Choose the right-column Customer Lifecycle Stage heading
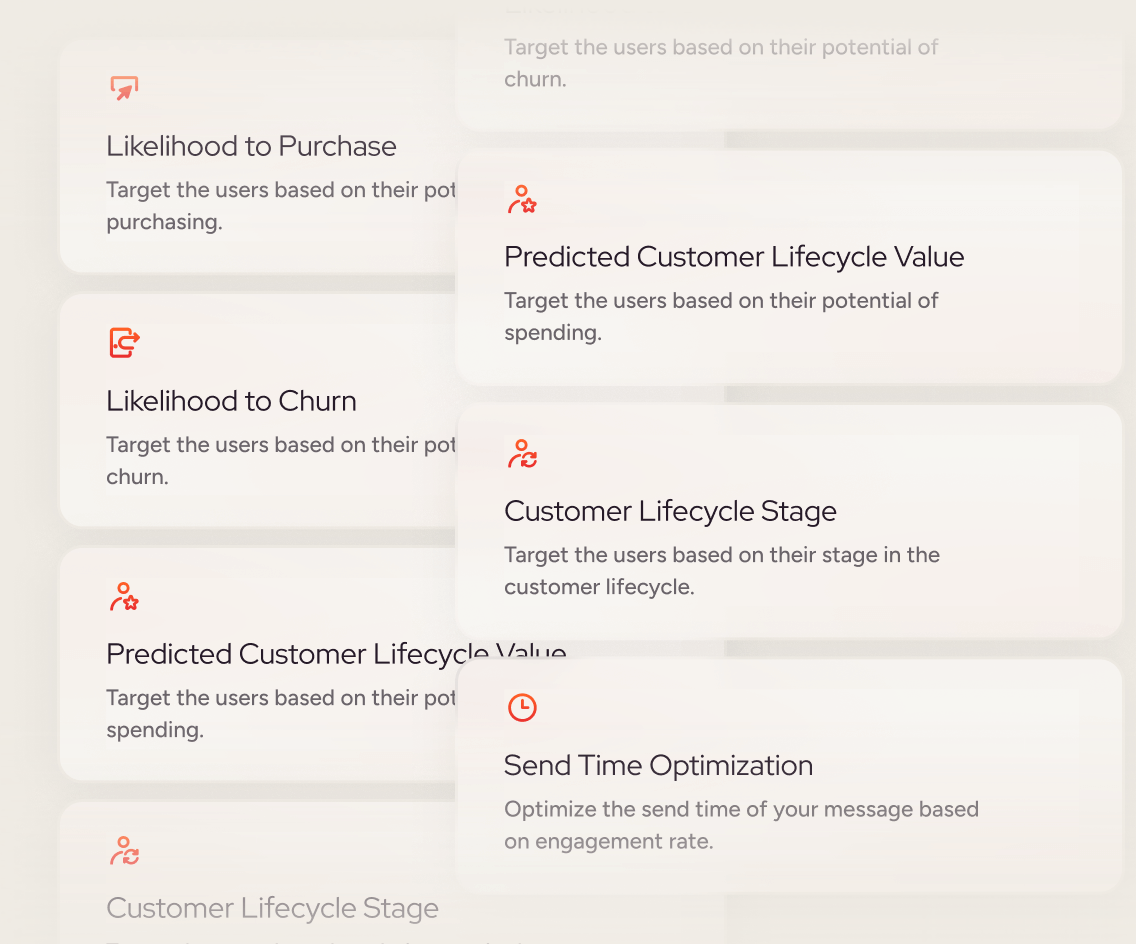 (670, 511)
